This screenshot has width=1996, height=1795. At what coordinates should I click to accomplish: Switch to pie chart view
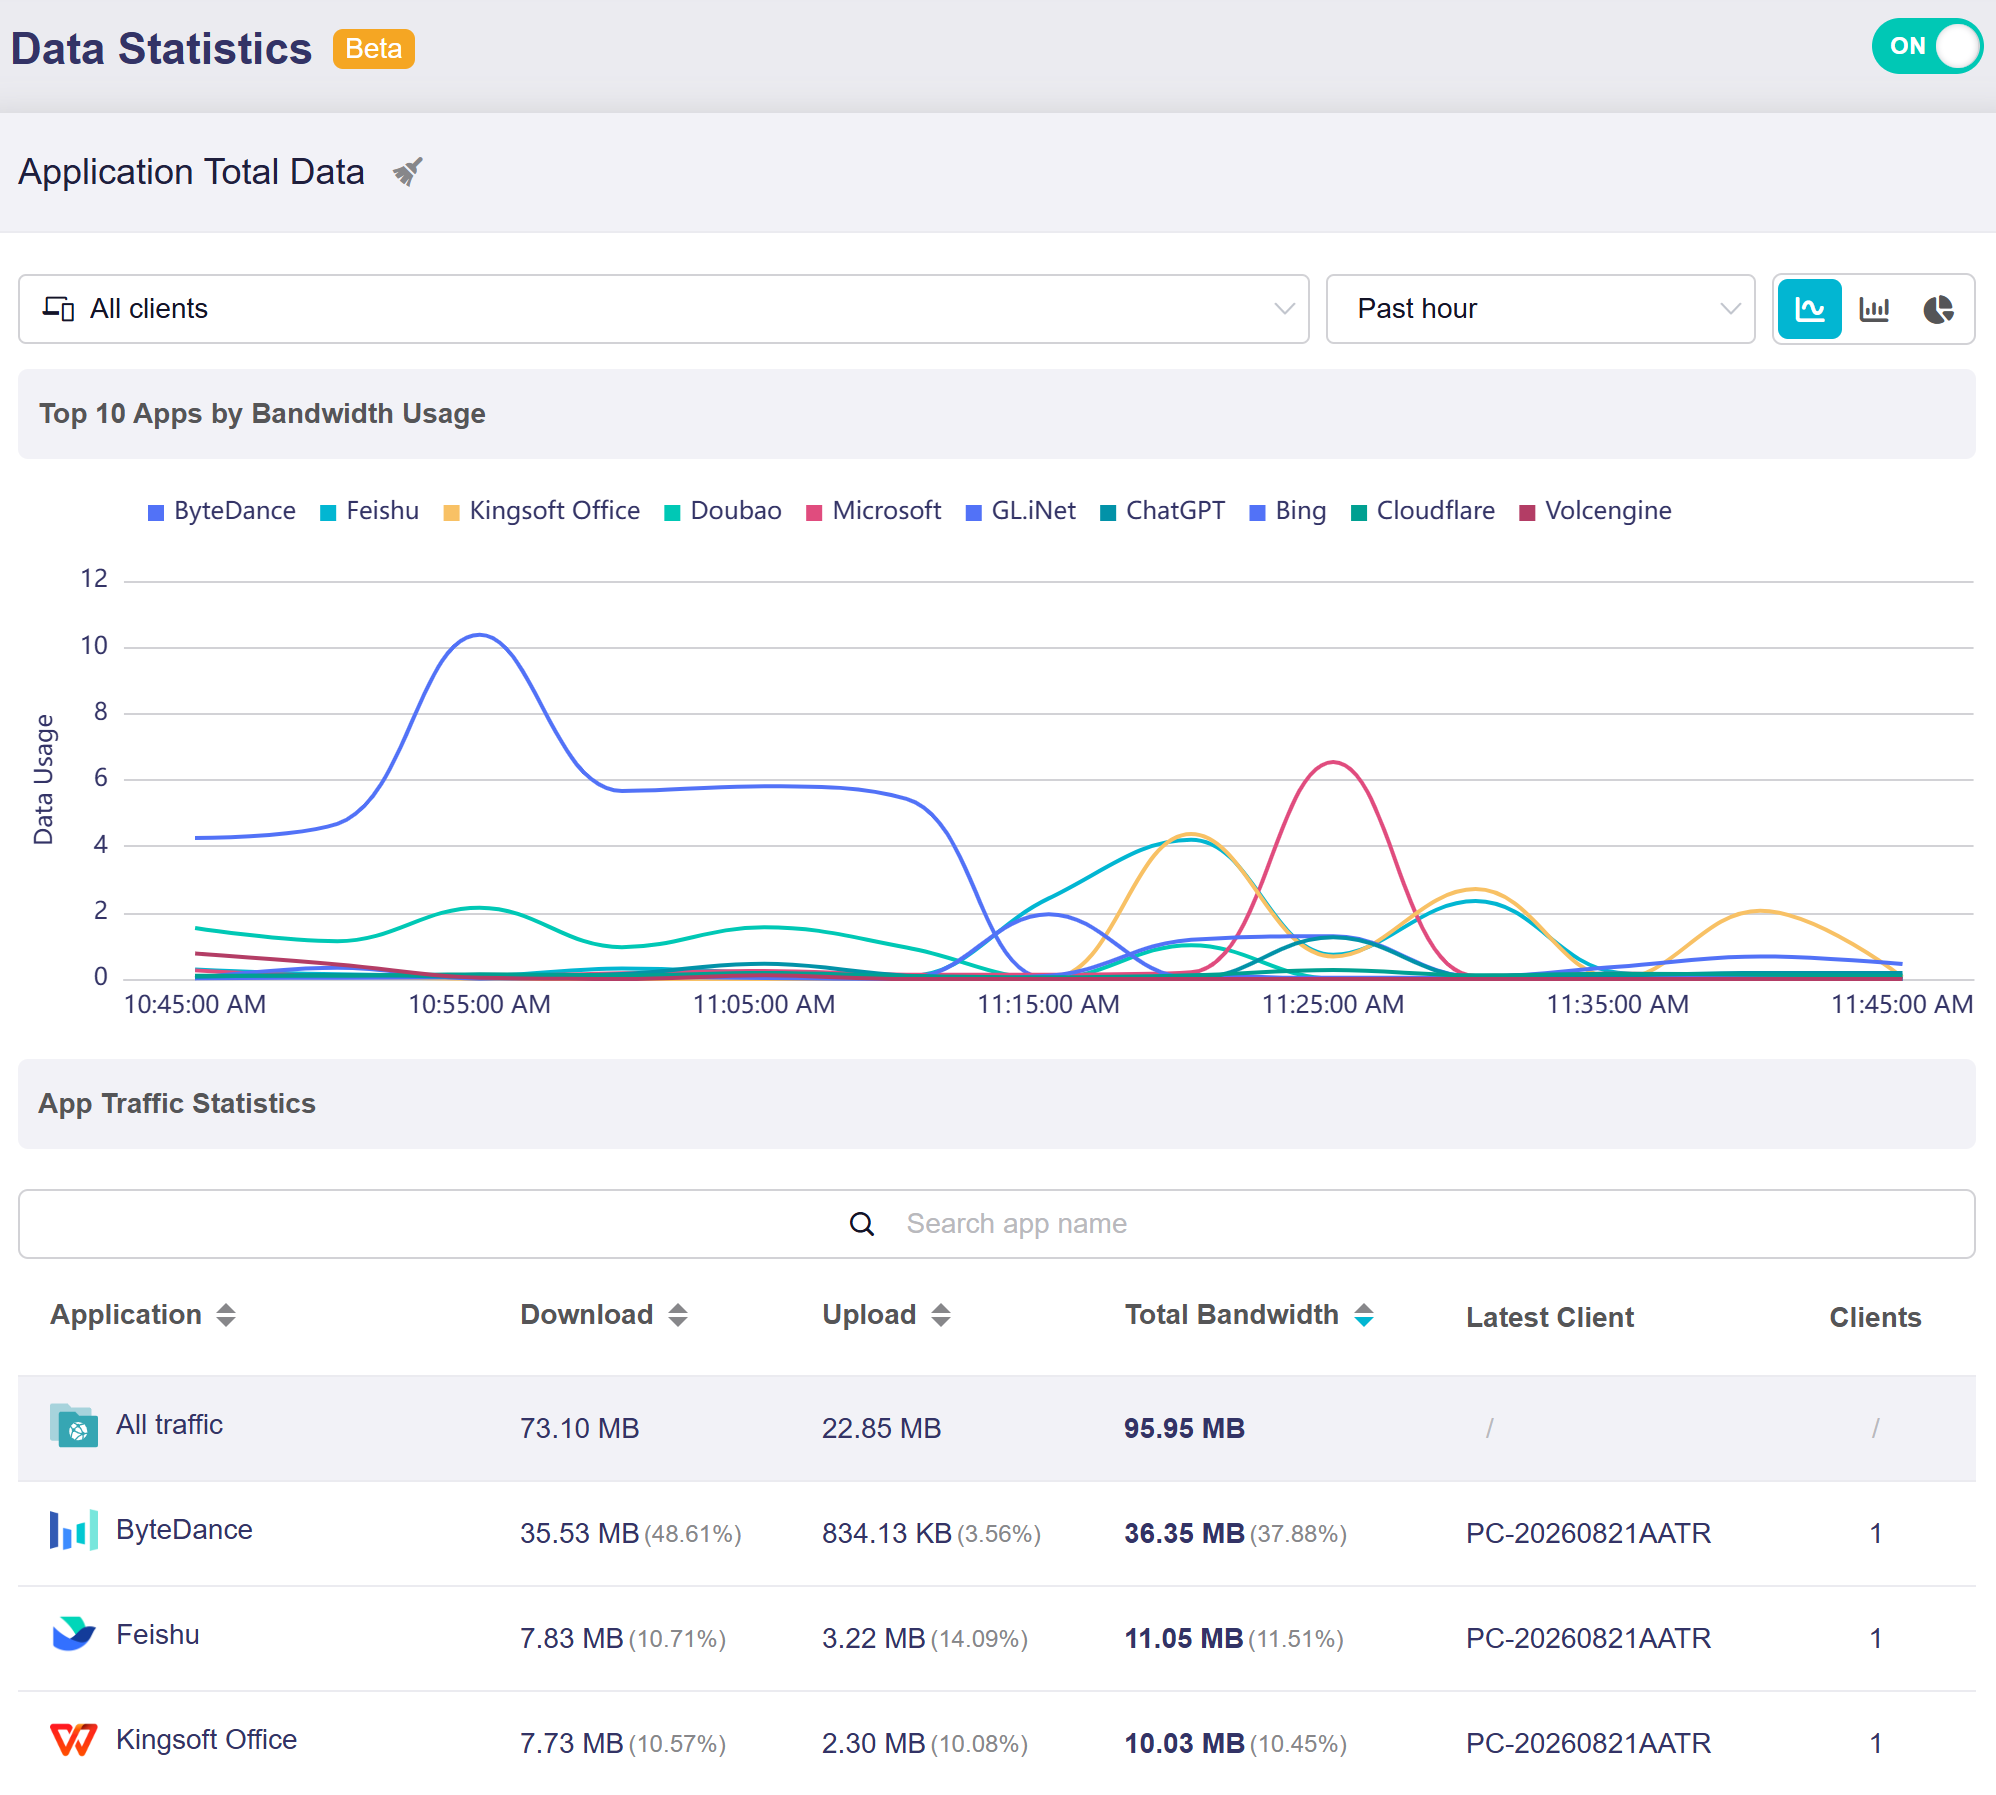[1938, 309]
